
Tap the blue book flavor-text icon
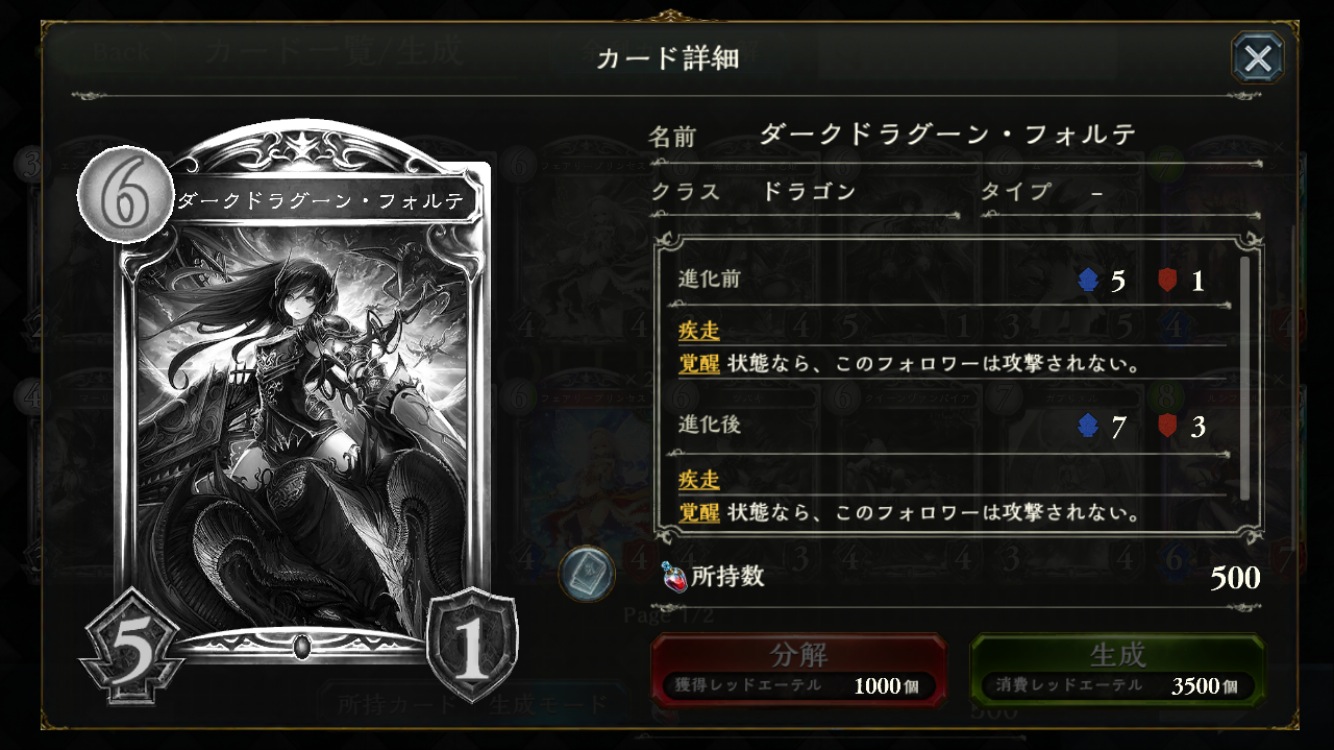point(586,574)
